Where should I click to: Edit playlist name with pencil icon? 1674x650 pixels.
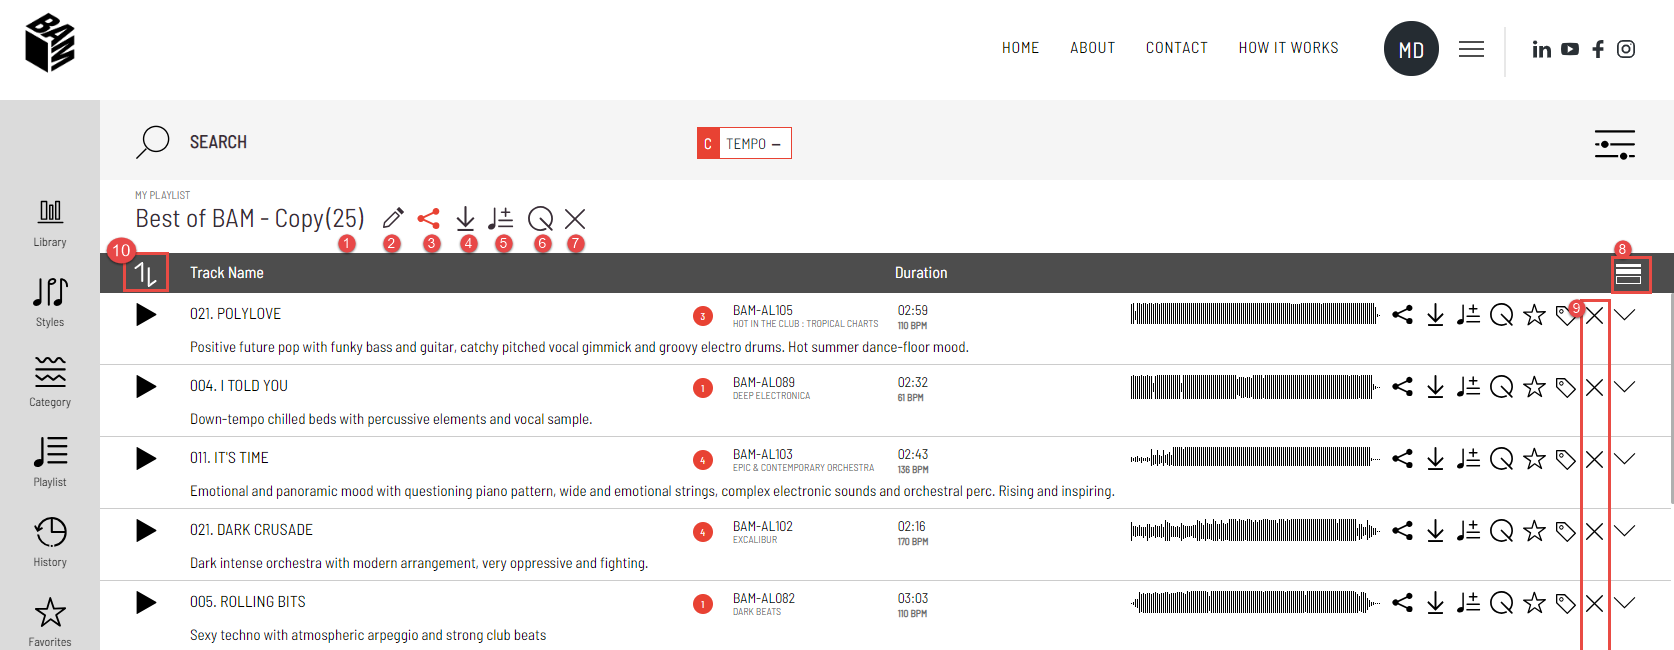(x=393, y=218)
